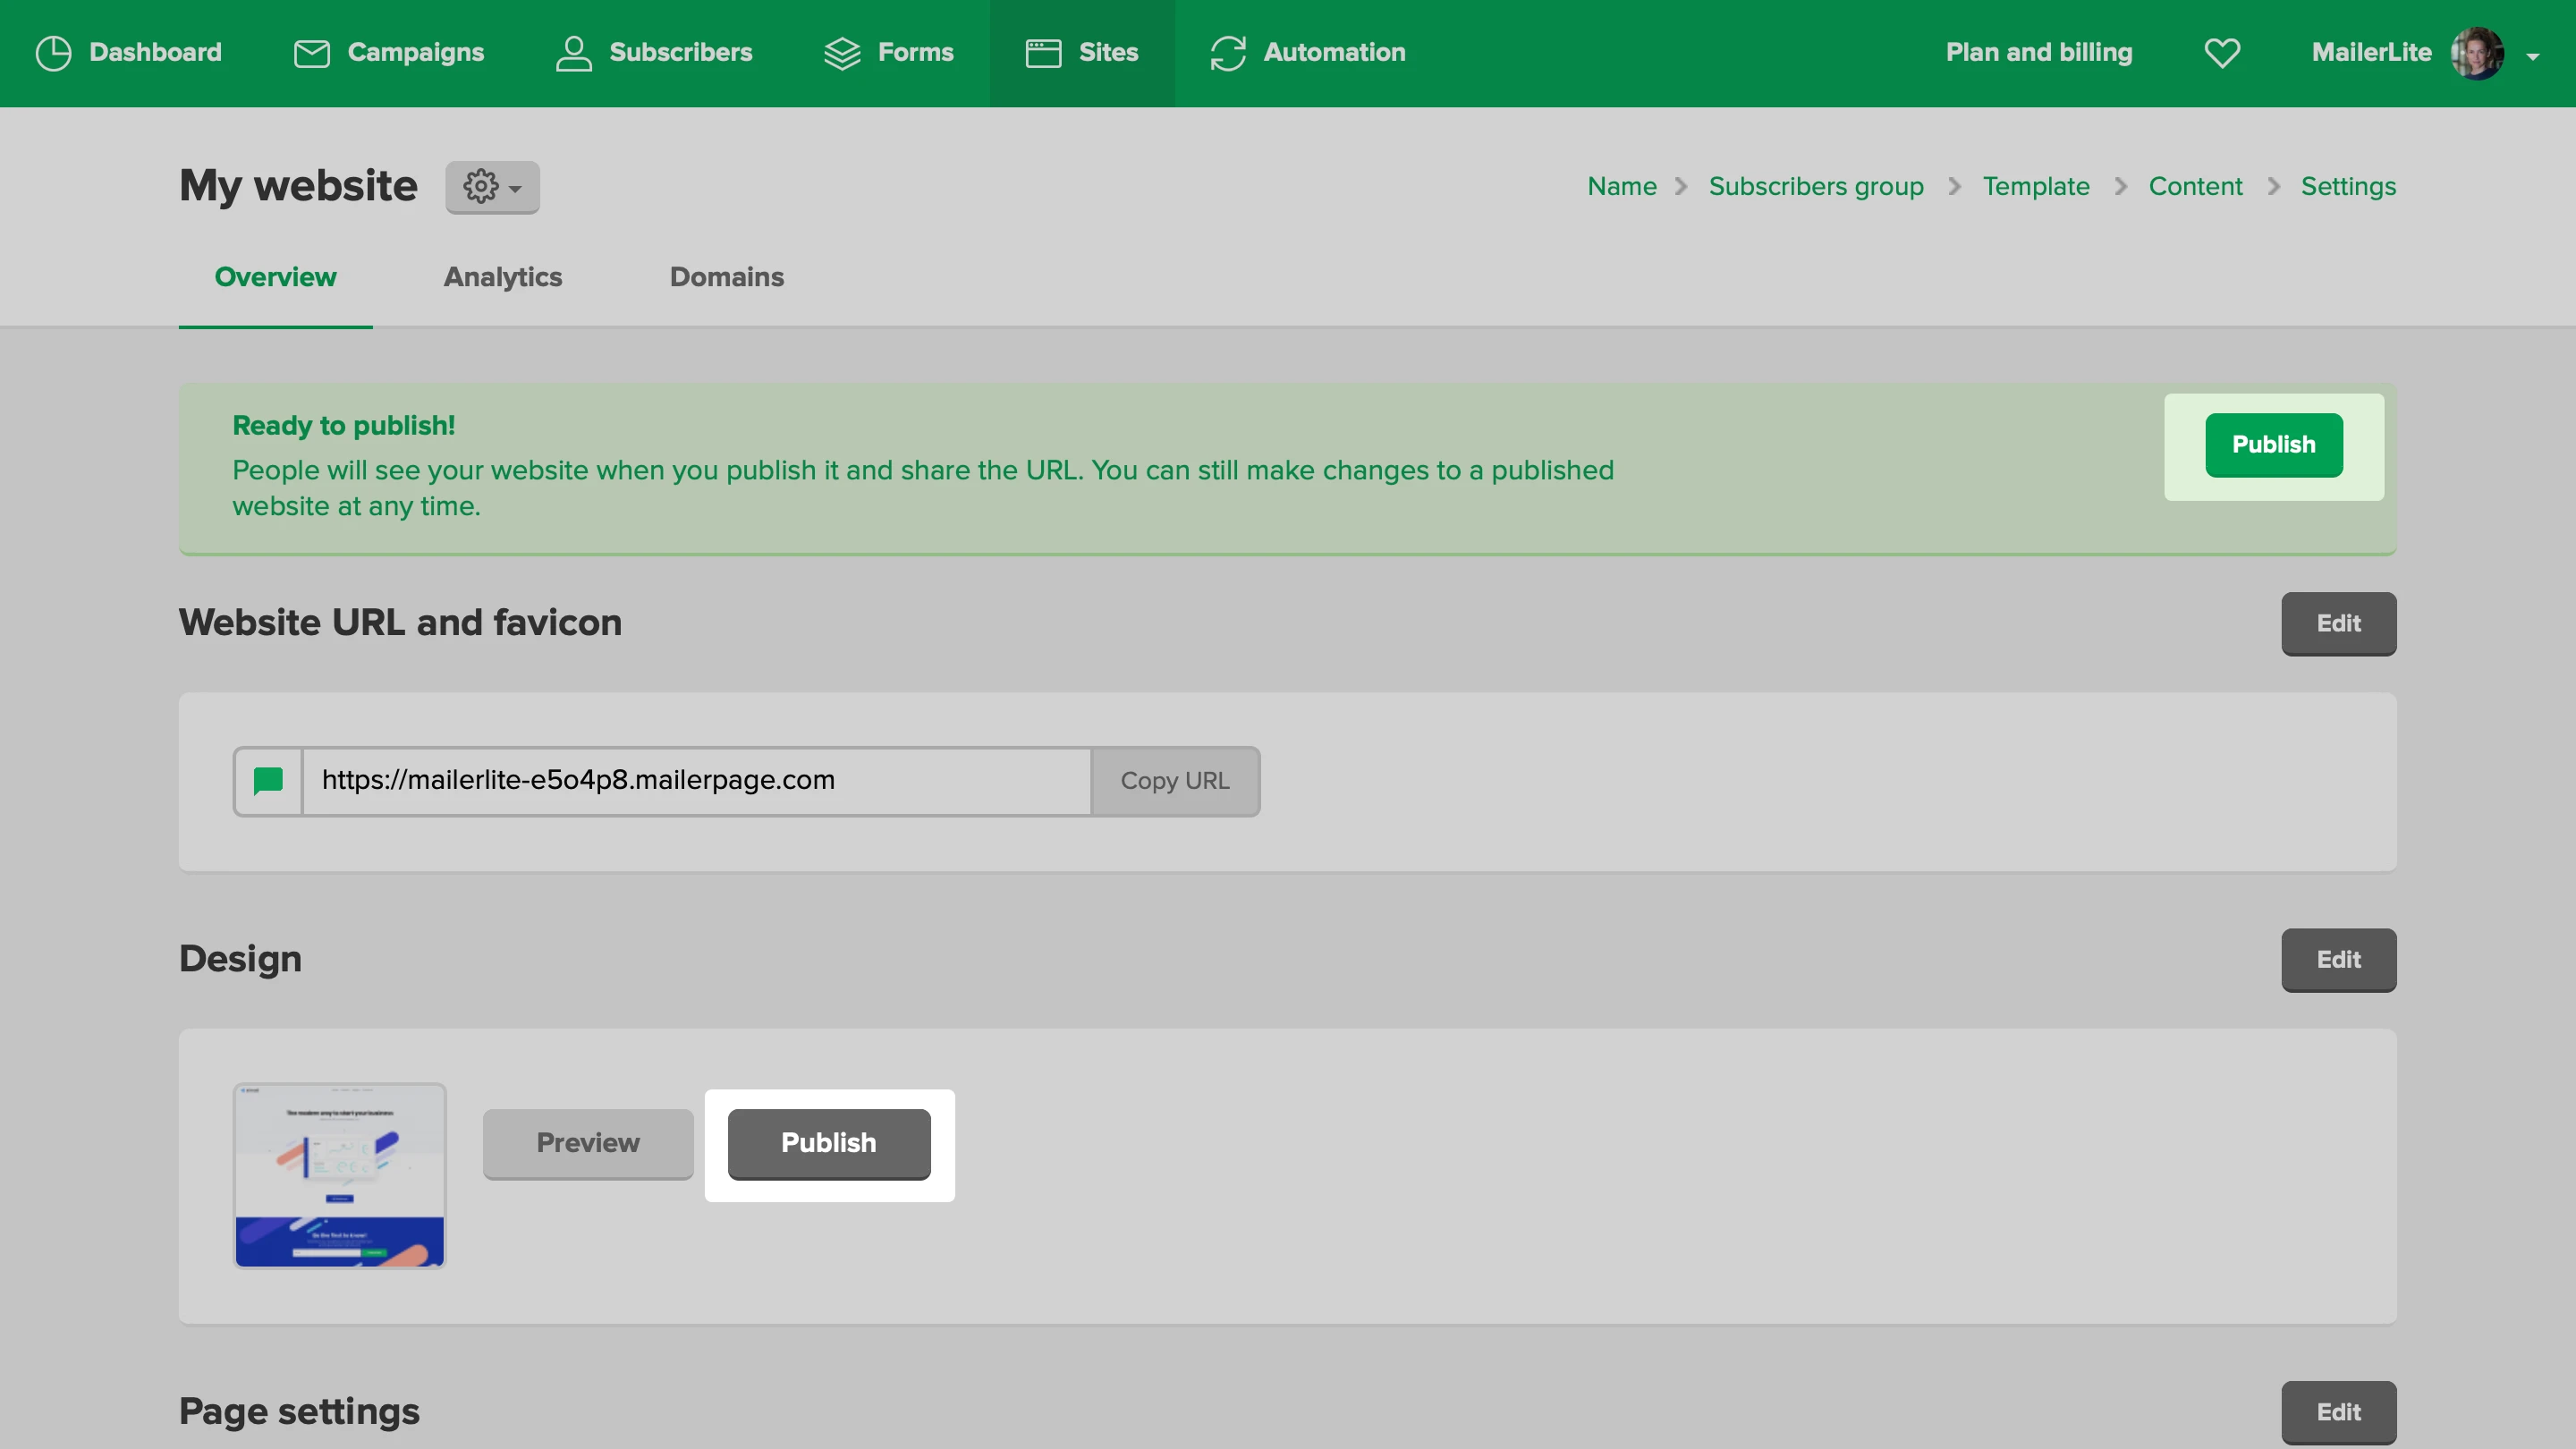Viewport: 2576px width, 1449px height.
Task: Go to the Template breadcrumb step
Action: click(x=2035, y=187)
